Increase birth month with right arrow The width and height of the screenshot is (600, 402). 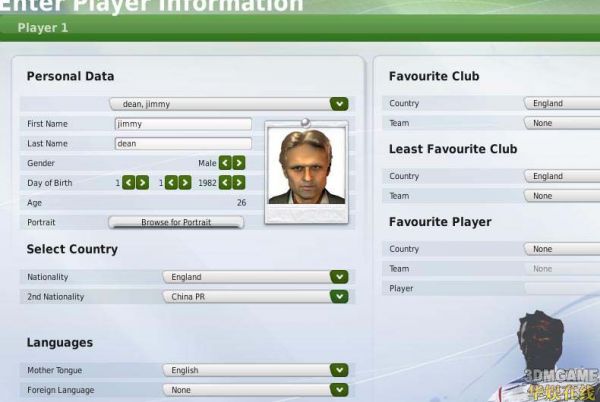(185, 183)
